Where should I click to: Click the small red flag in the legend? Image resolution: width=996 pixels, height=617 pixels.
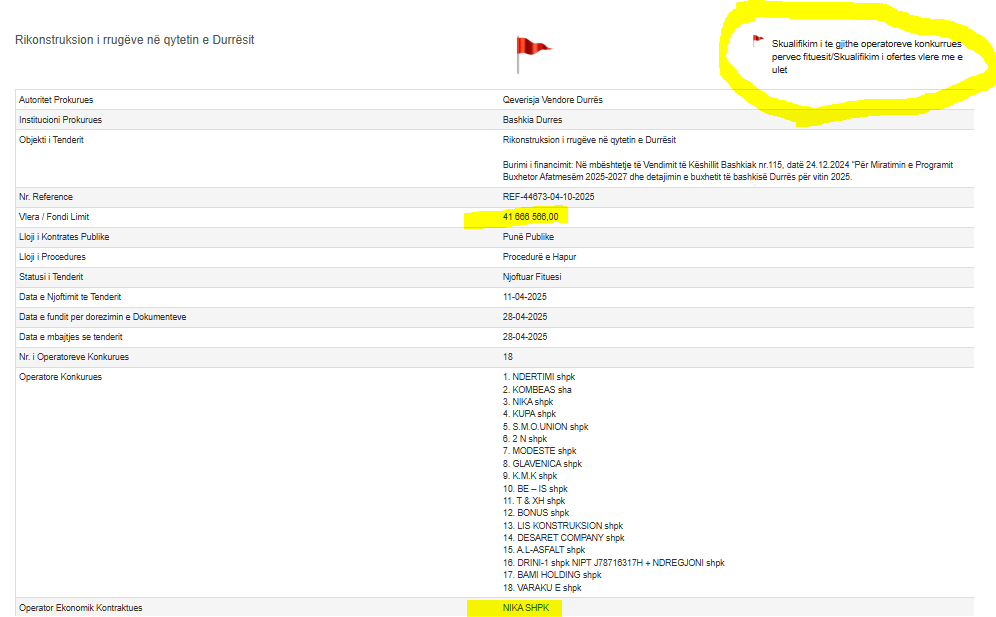click(x=758, y=41)
